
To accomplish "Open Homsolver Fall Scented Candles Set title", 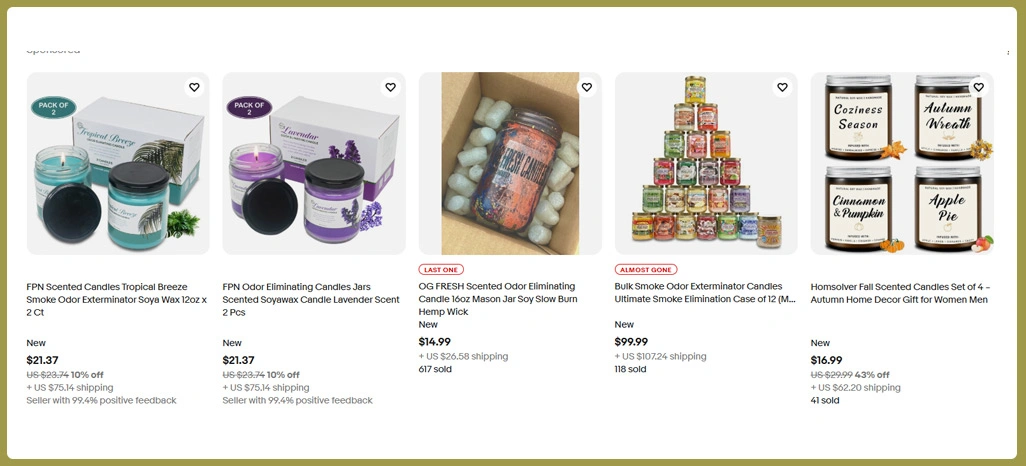I will pyautogui.click(x=900, y=293).
